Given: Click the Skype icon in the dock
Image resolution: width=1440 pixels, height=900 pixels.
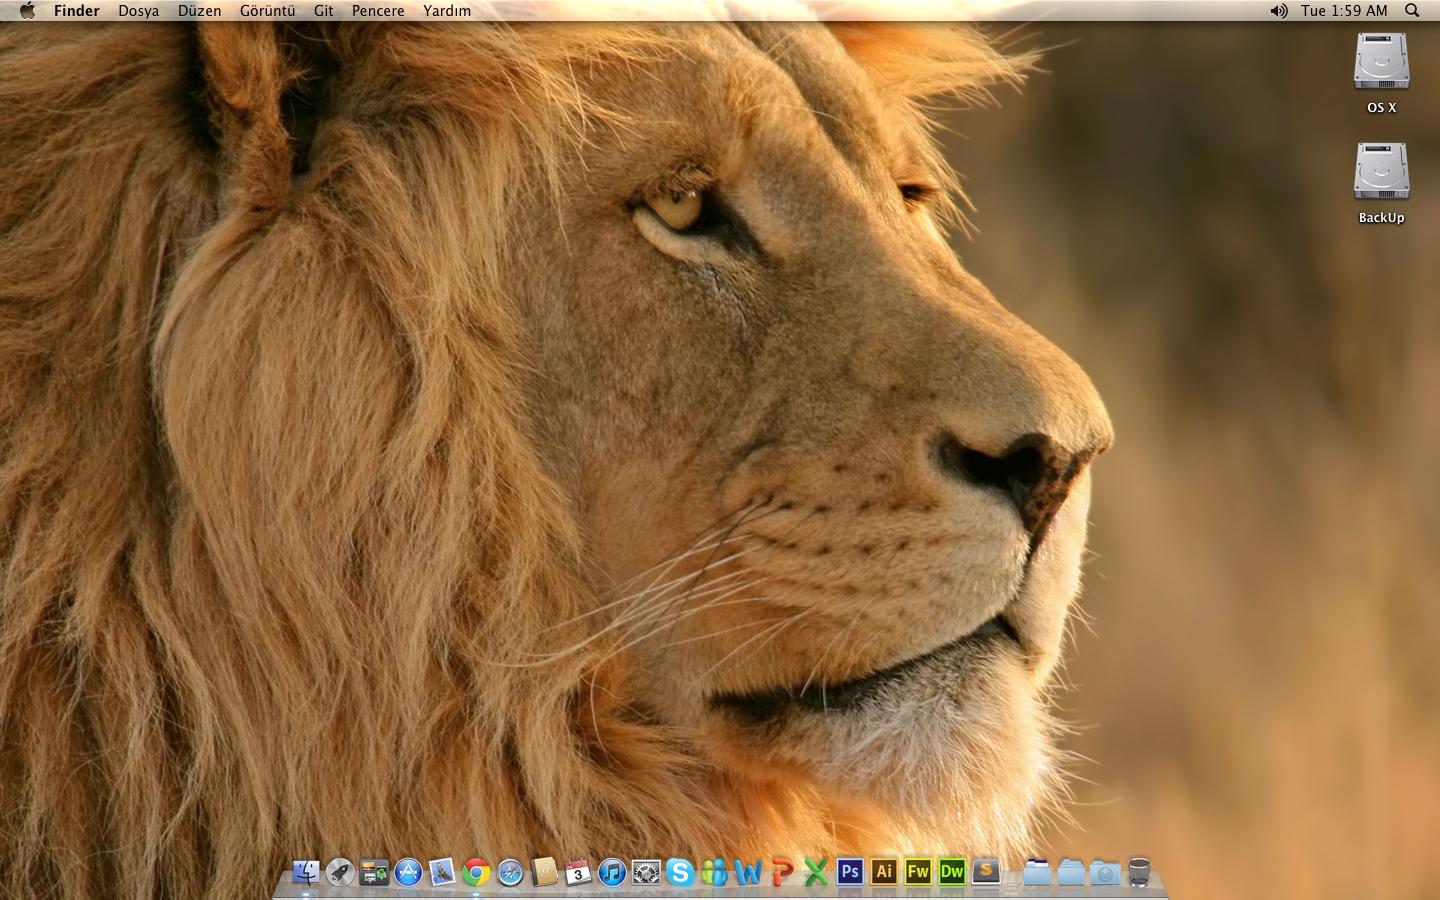Looking at the screenshot, I should coord(680,873).
